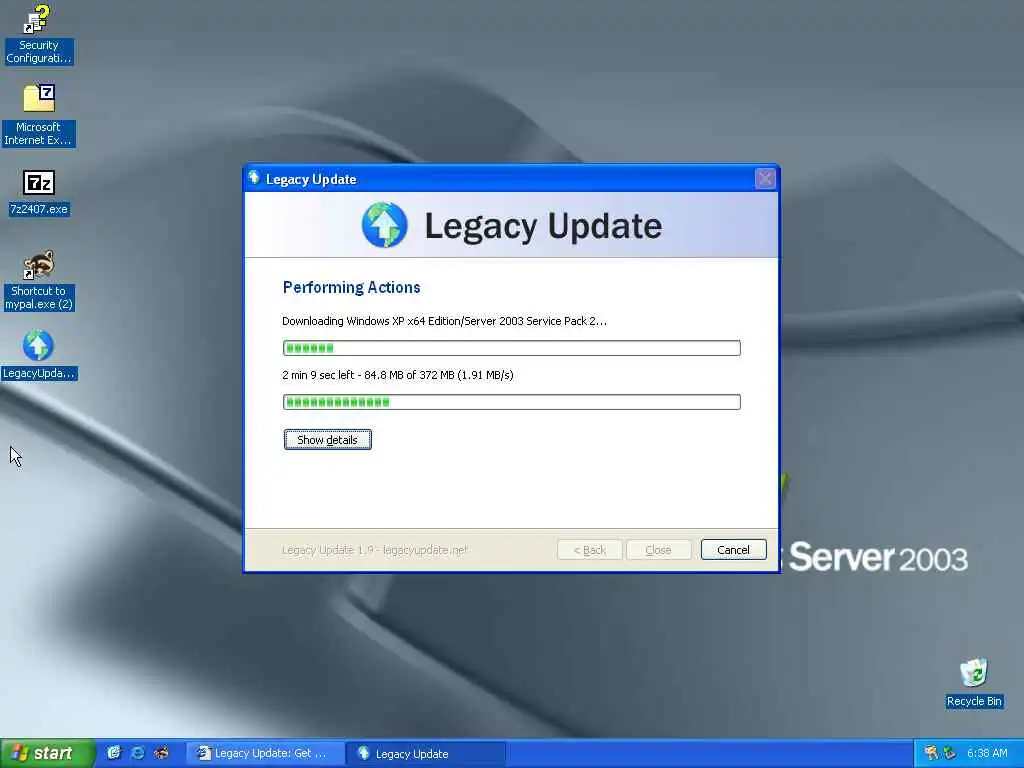Open the Microsoft Internet Explorer folder icon
The height and width of the screenshot is (768, 1024).
[39, 114]
